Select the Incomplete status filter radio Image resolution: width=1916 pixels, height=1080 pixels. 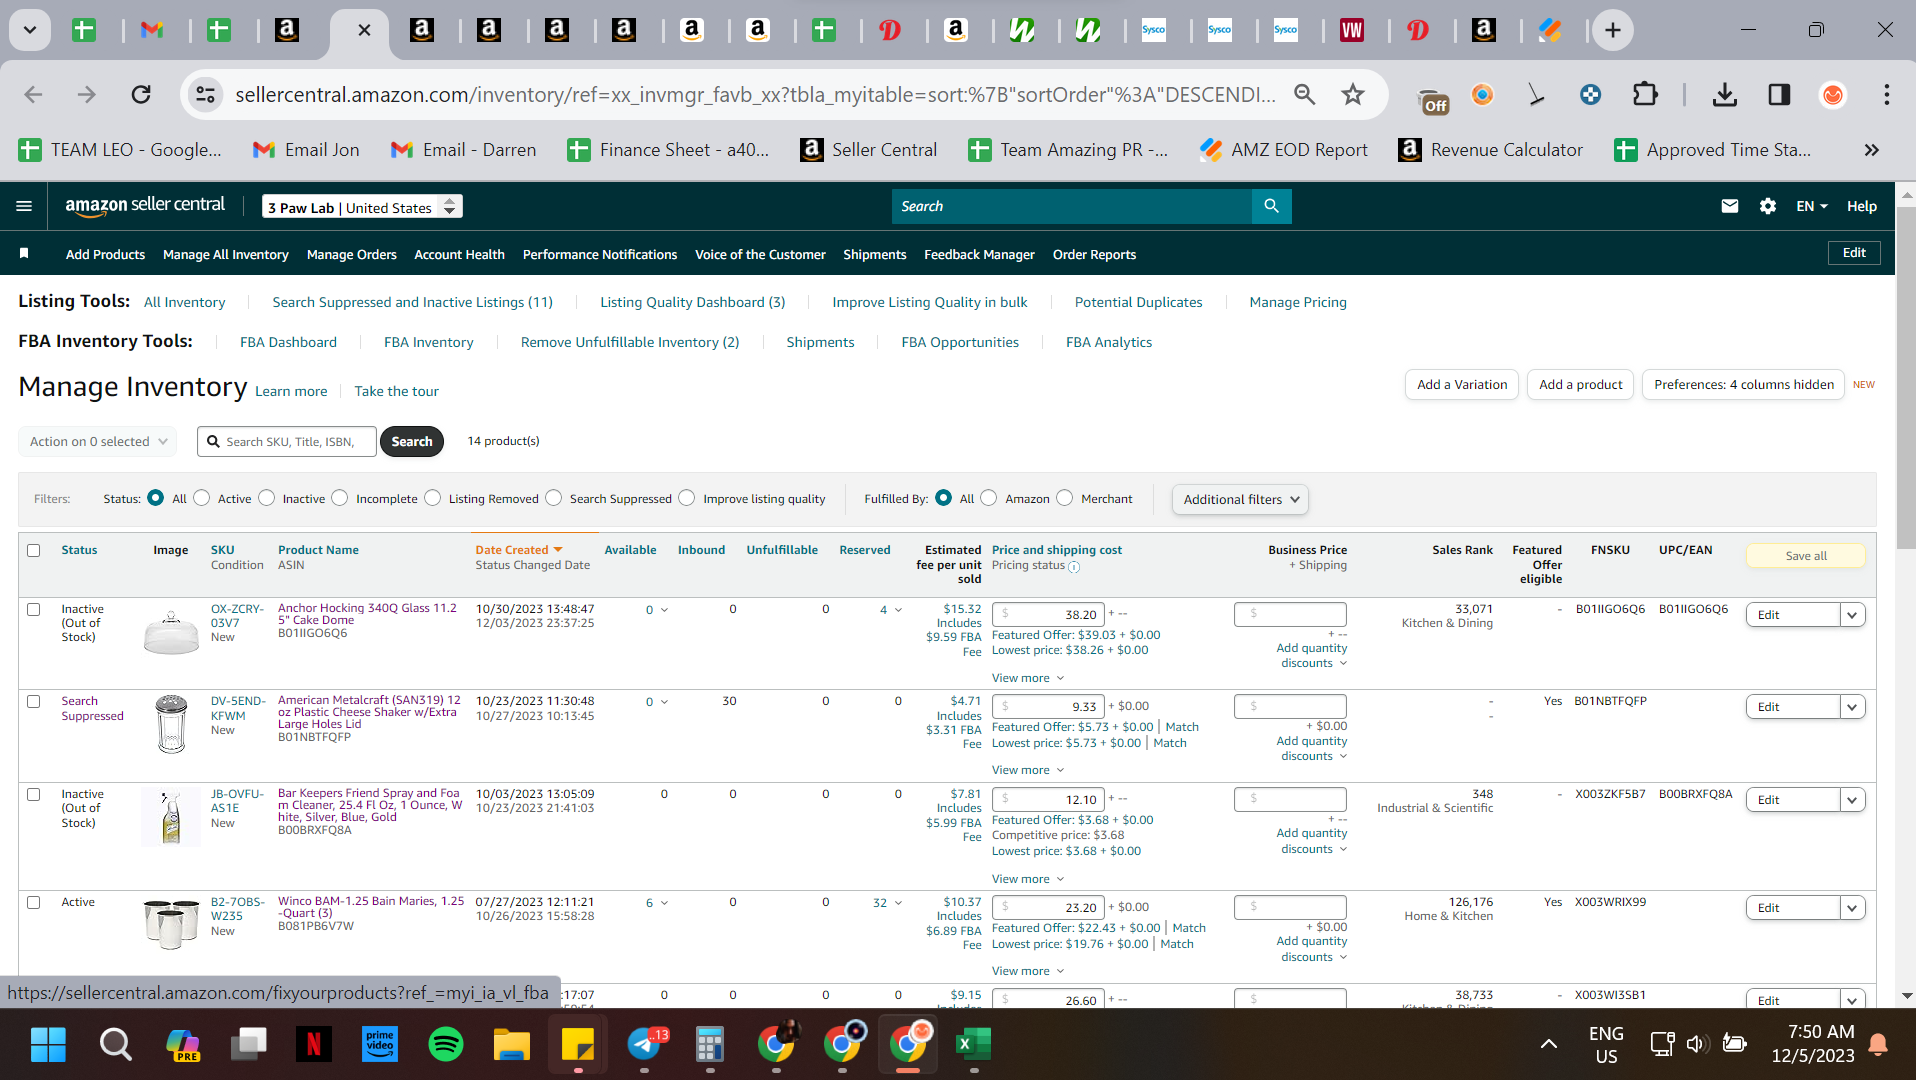tap(340, 498)
